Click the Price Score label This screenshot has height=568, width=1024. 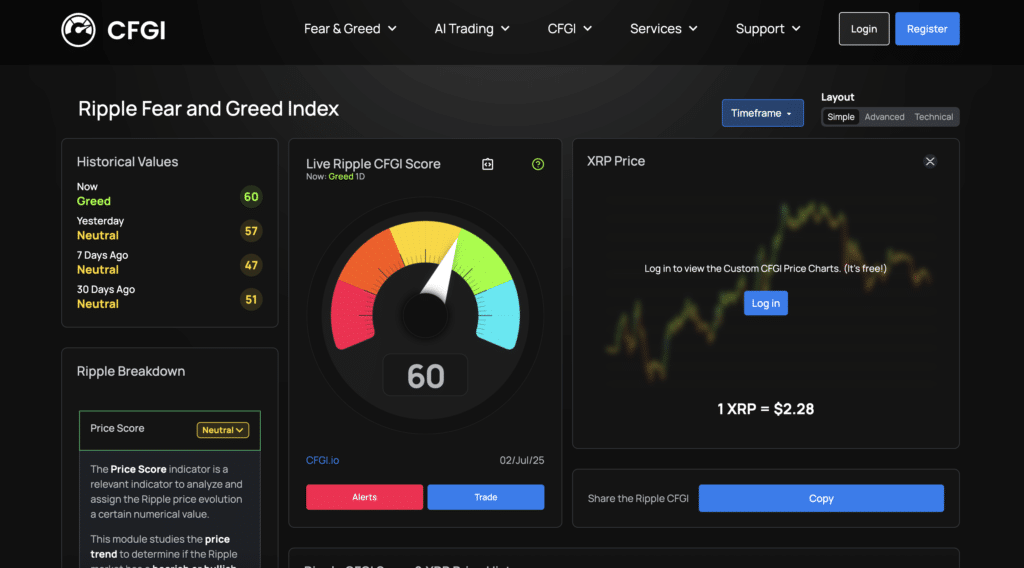coord(117,428)
